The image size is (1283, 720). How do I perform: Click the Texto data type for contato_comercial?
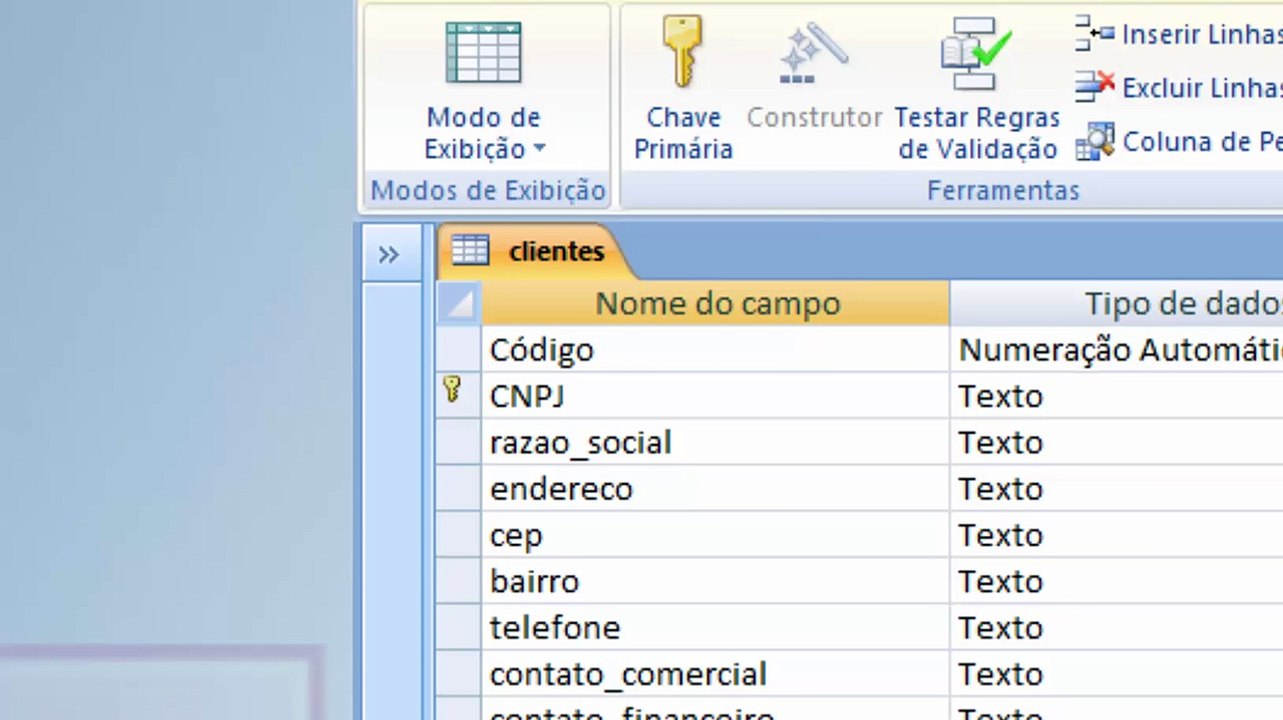pos(1116,673)
